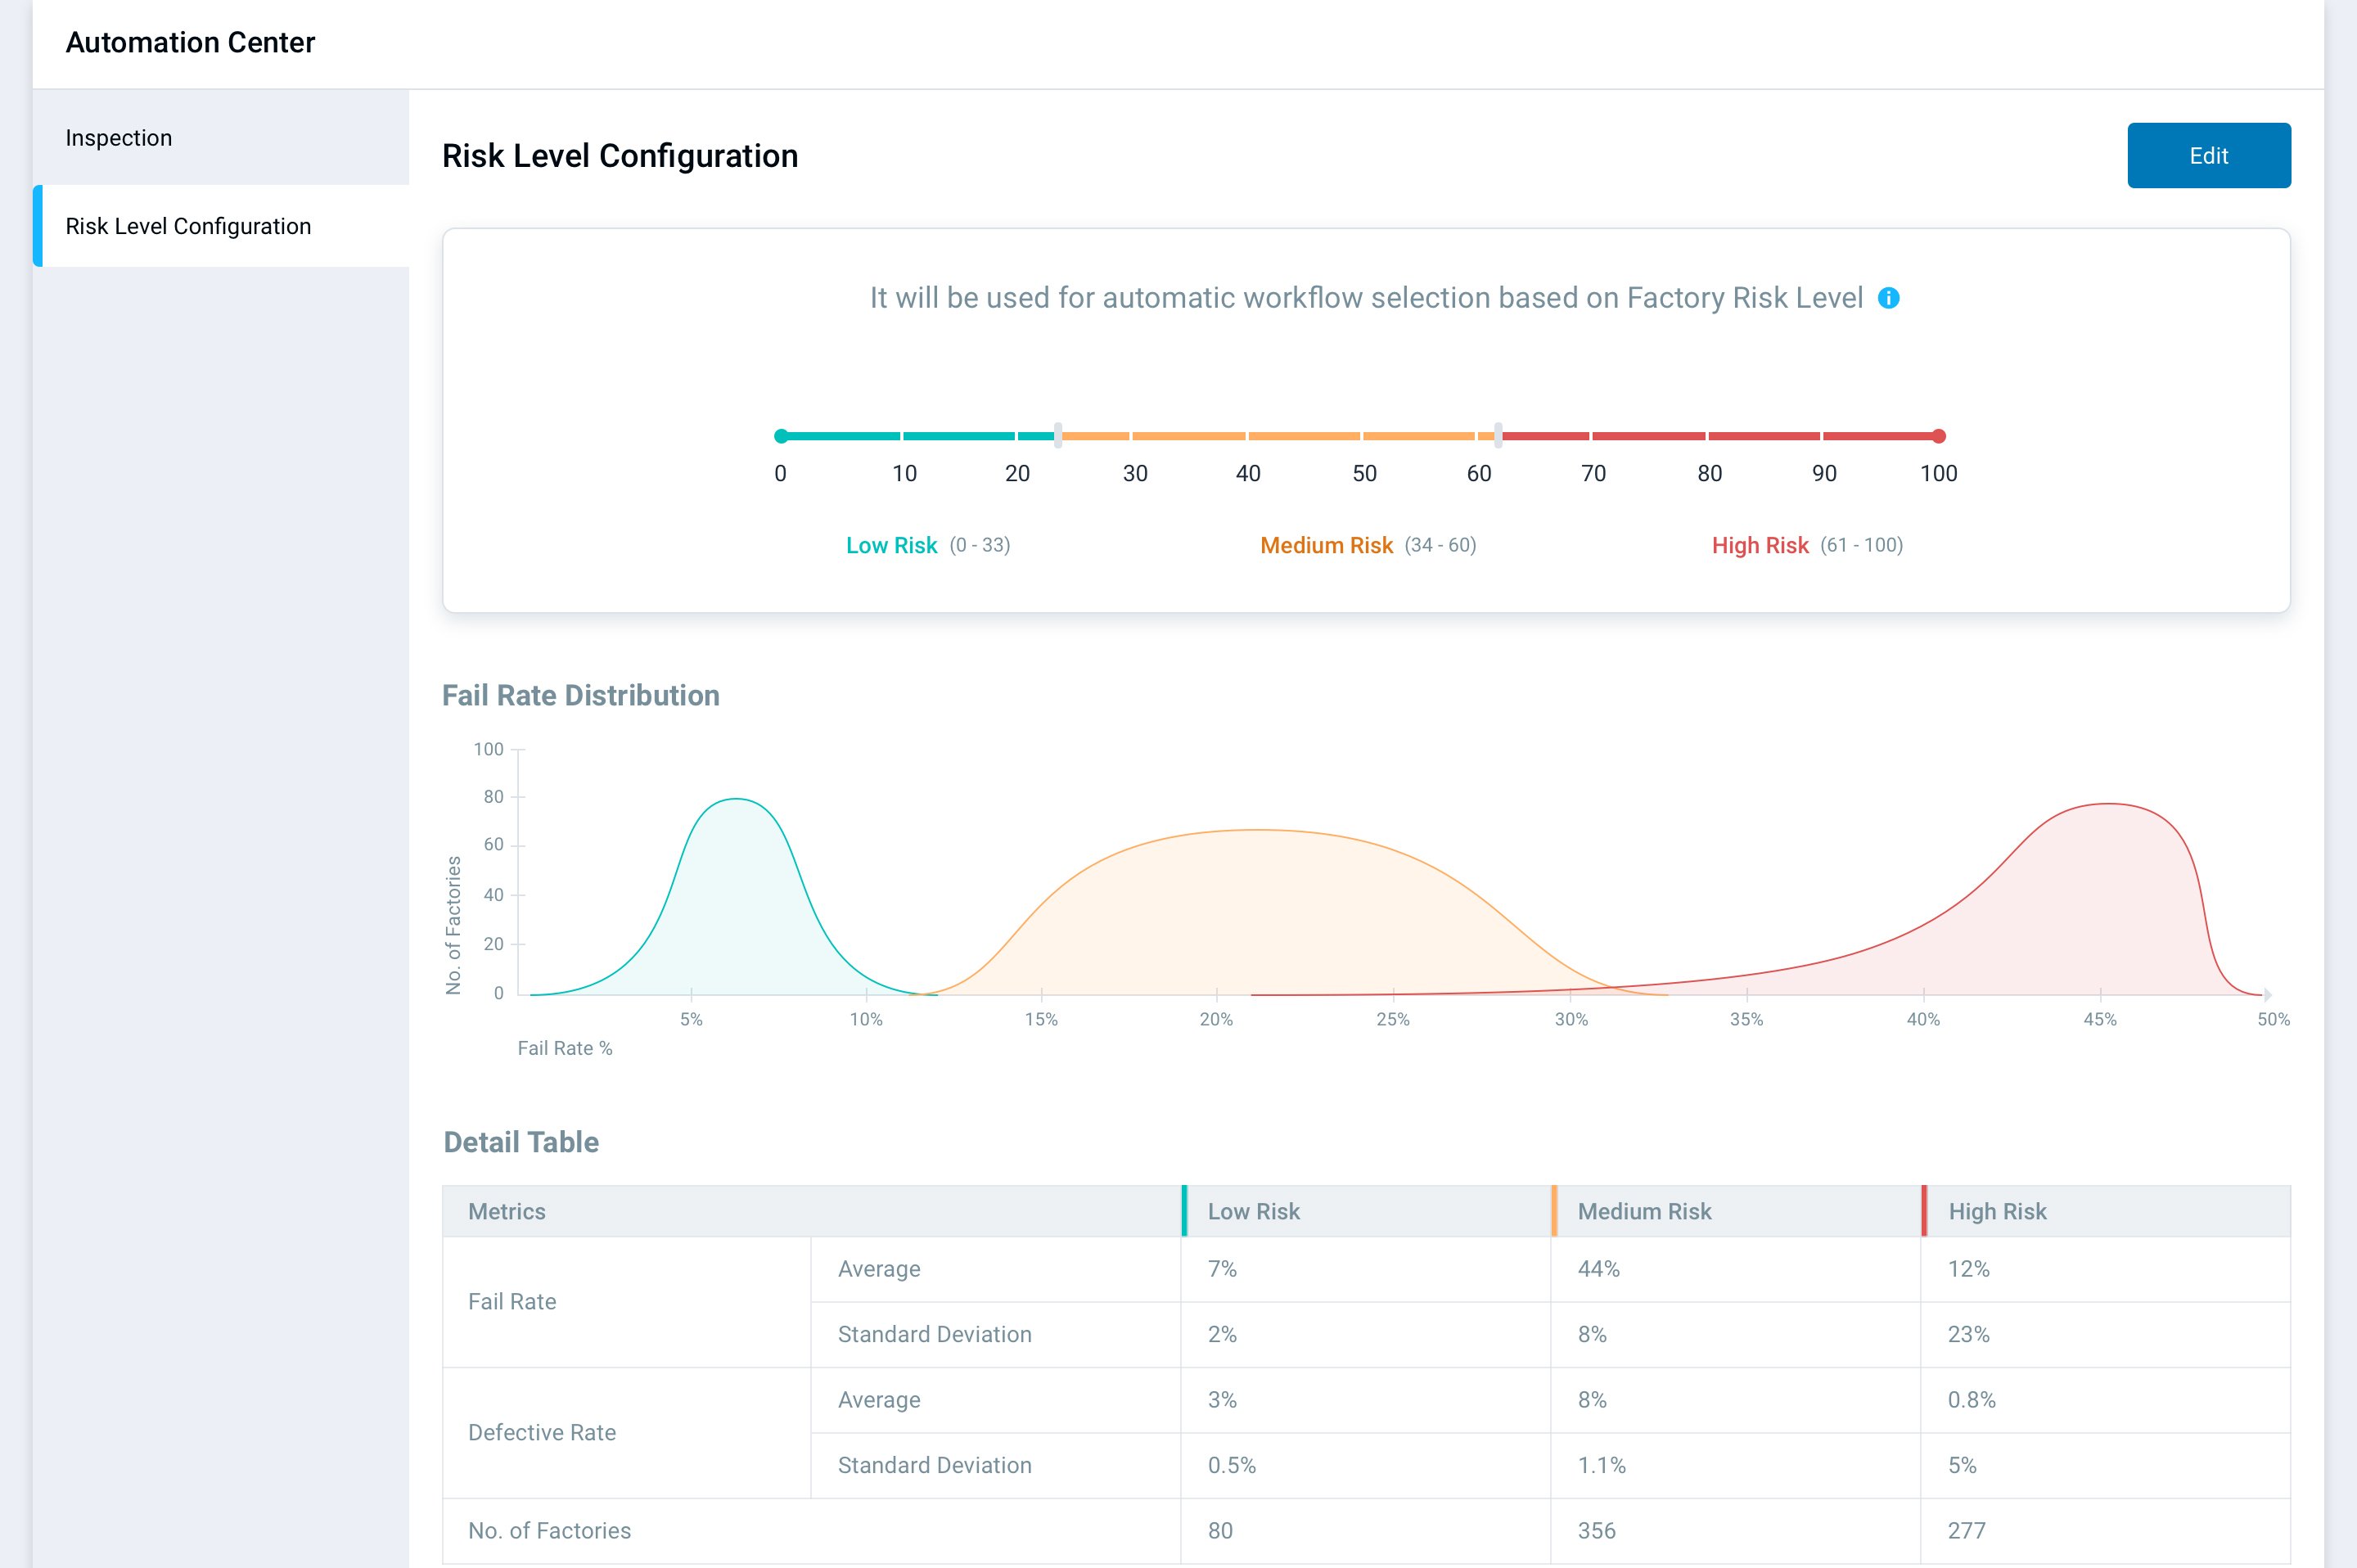Click the green start dot at 0
This screenshot has width=2357, height=1568.
(x=781, y=436)
